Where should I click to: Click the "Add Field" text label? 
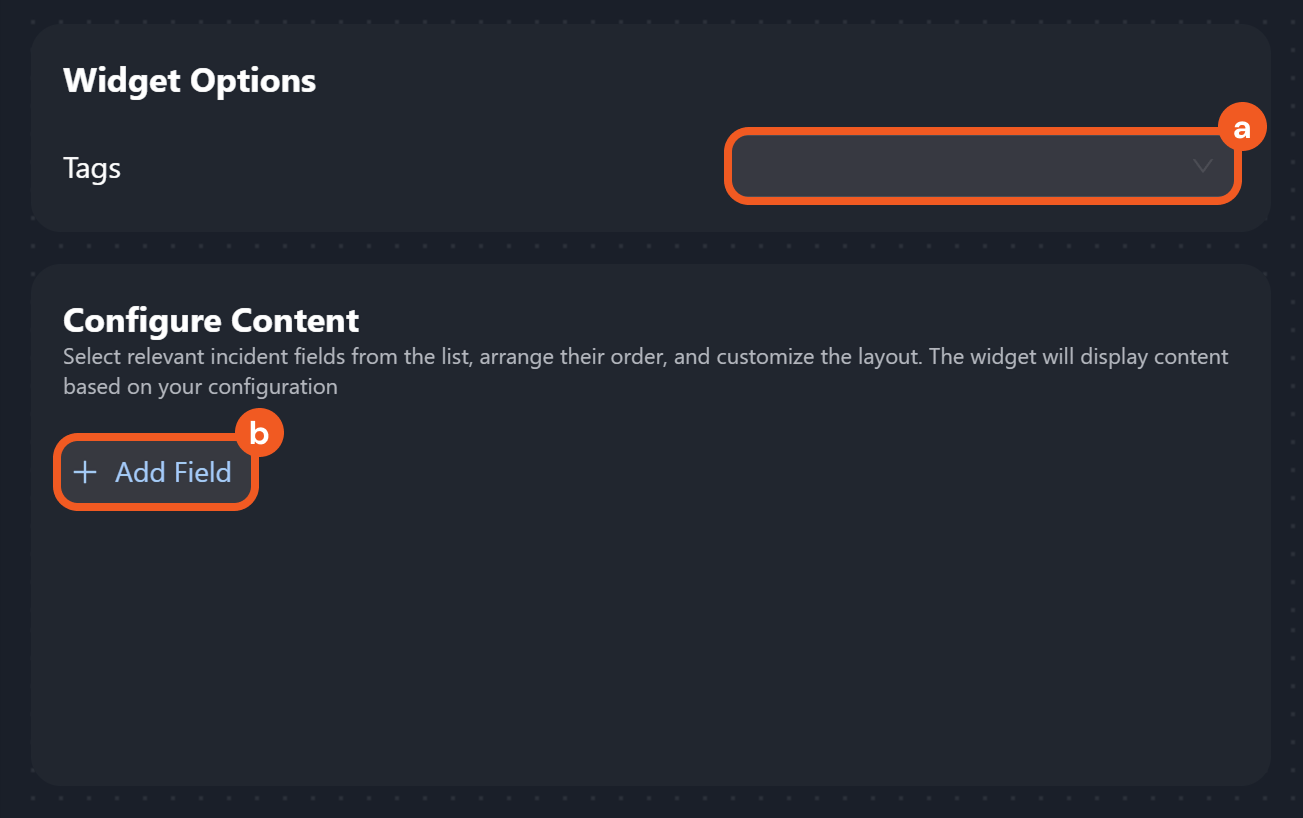click(173, 472)
